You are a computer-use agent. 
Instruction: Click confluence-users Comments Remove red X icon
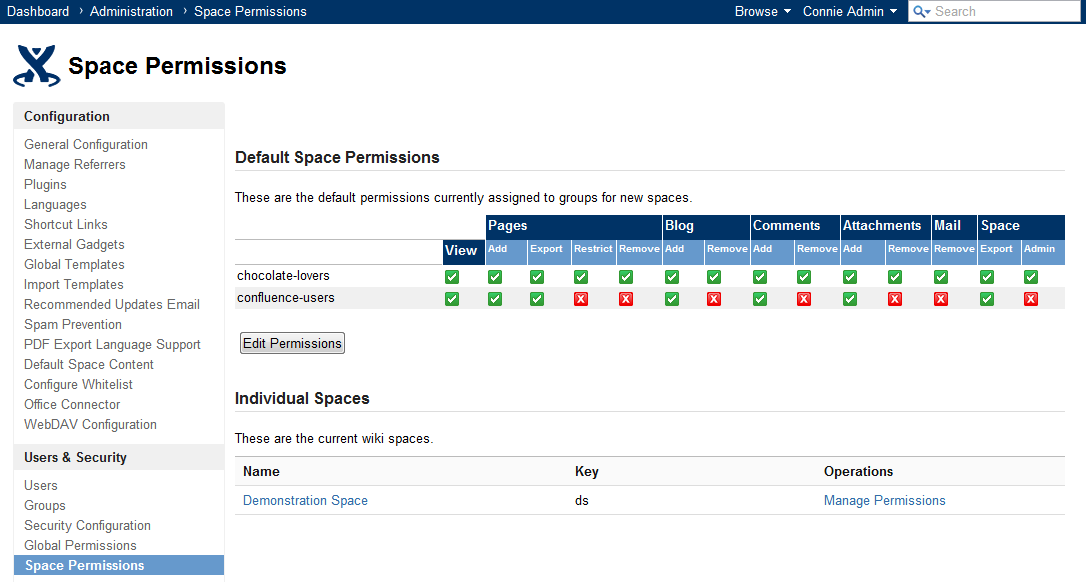point(803,299)
